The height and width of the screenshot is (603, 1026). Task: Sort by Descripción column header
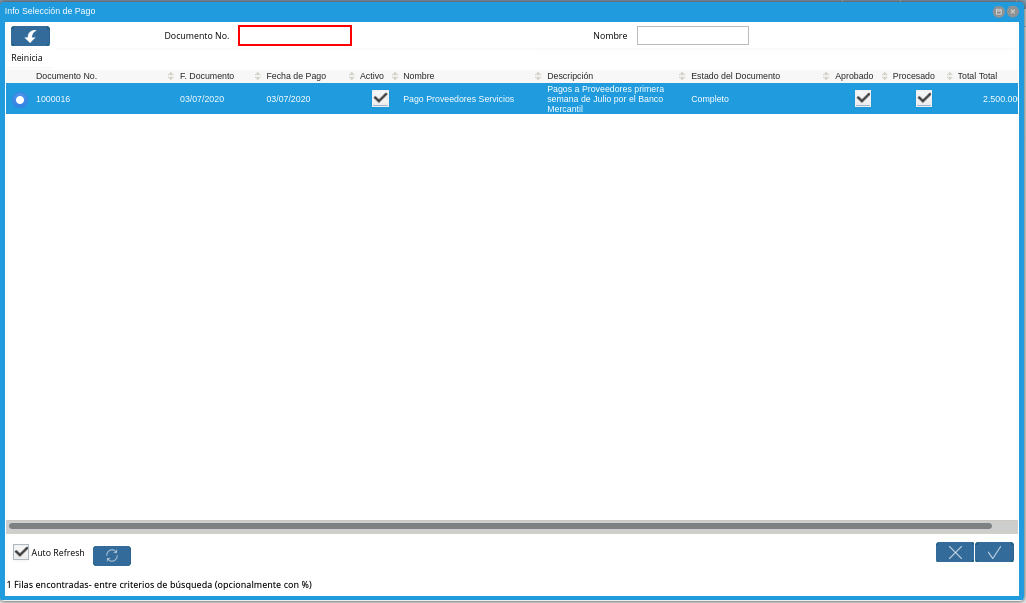[570, 76]
